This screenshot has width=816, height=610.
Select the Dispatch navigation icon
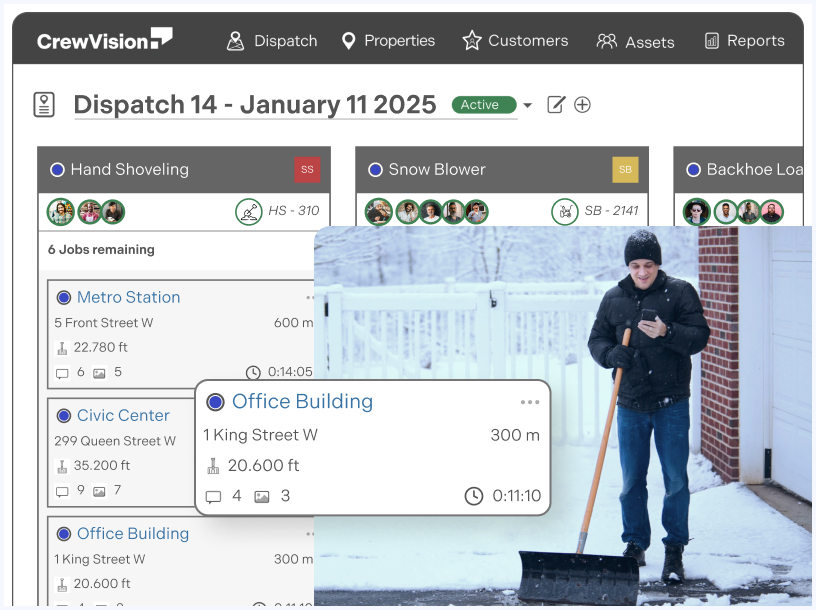pos(236,41)
